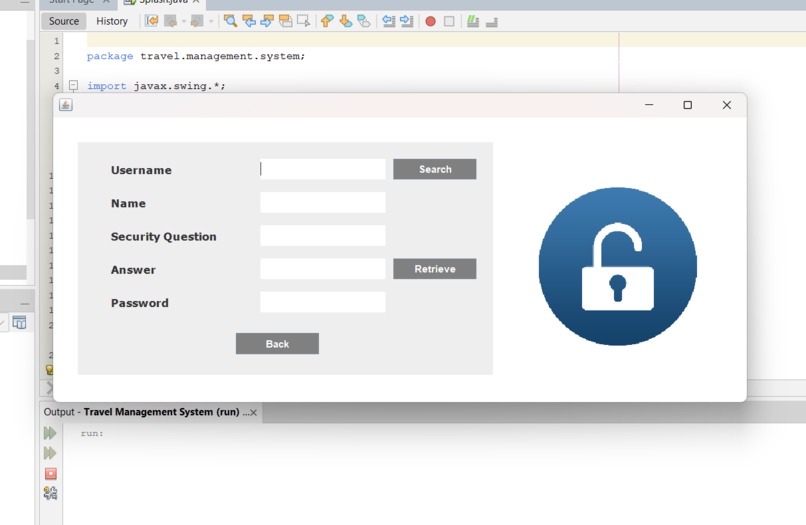Click the Retrieve button
Image resolution: width=806 pixels, height=525 pixels.
435,269
